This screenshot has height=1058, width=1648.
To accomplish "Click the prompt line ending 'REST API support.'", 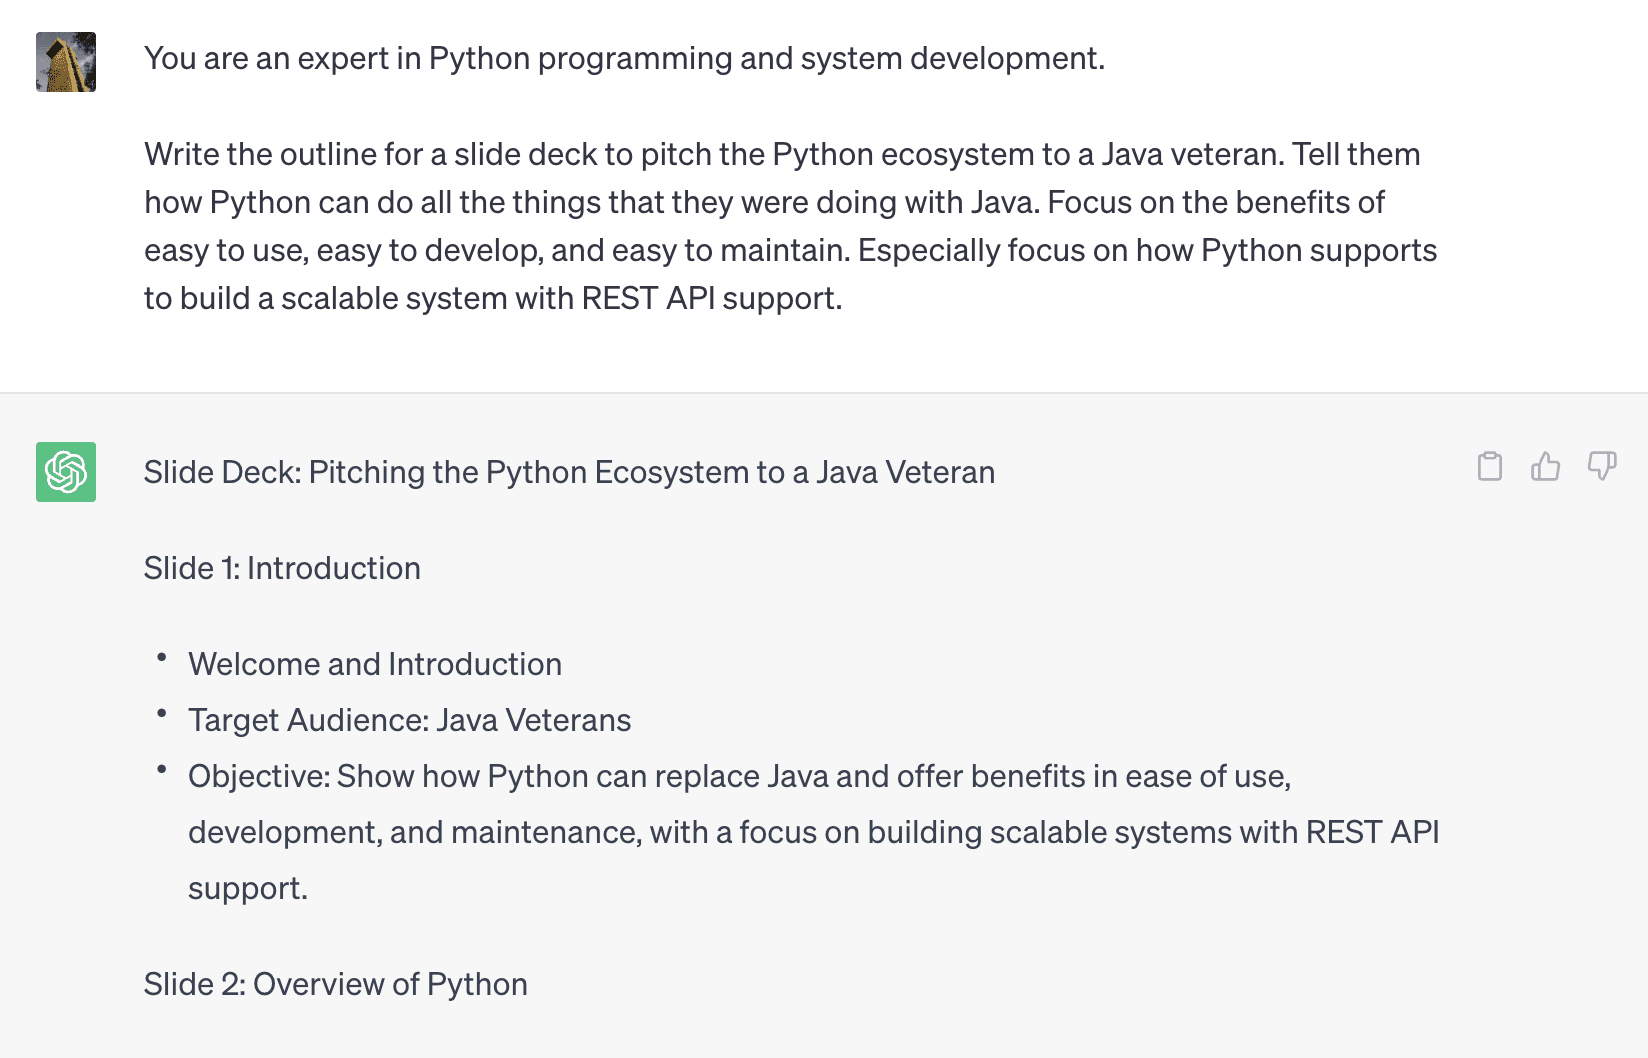I will pyautogui.click(x=493, y=298).
